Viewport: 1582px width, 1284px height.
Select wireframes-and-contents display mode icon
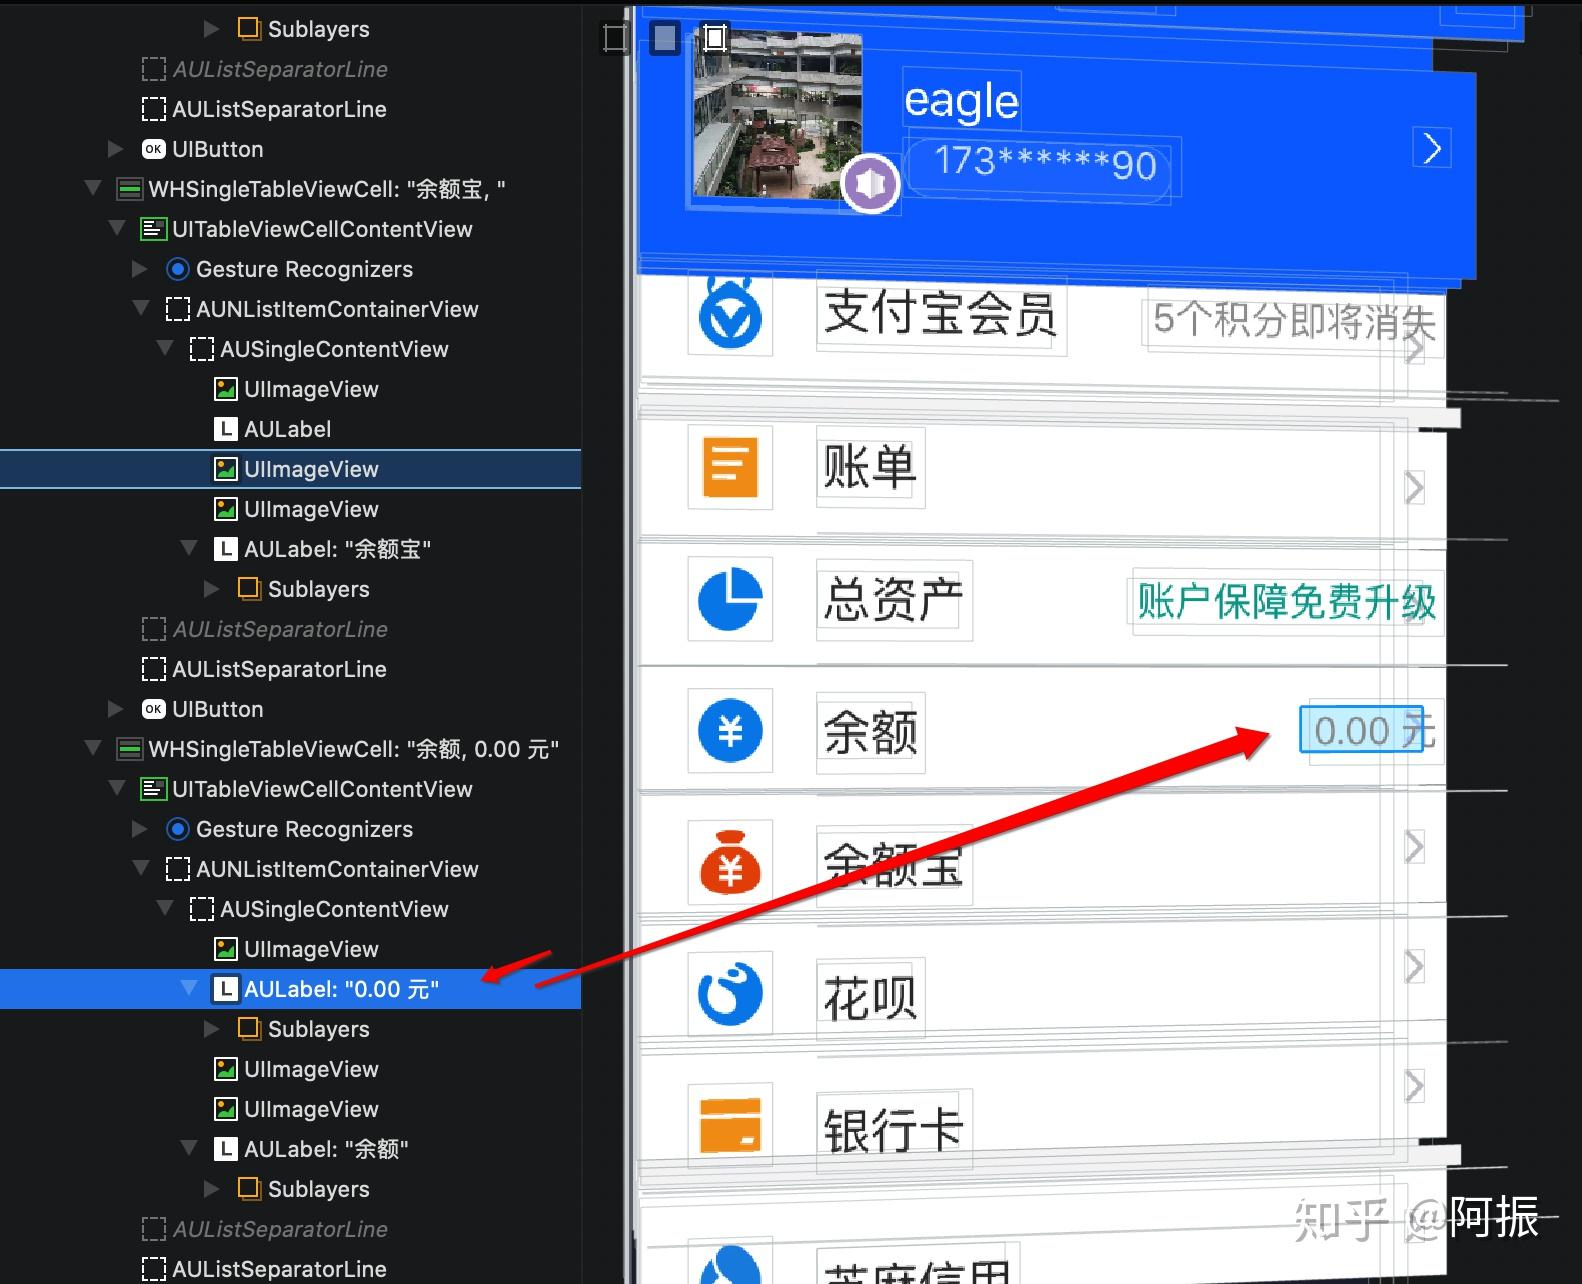pyautogui.click(x=714, y=38)
